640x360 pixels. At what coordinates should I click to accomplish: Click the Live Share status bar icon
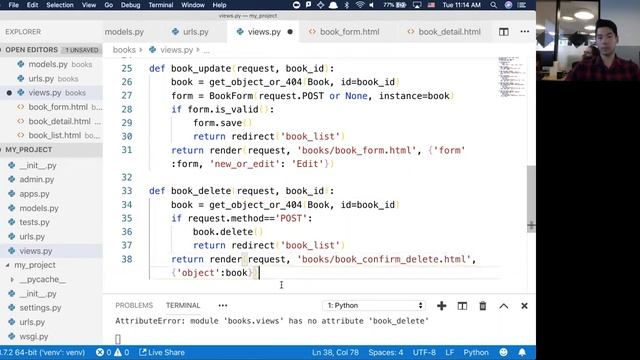pyautogui.click(x=142, y=352)
